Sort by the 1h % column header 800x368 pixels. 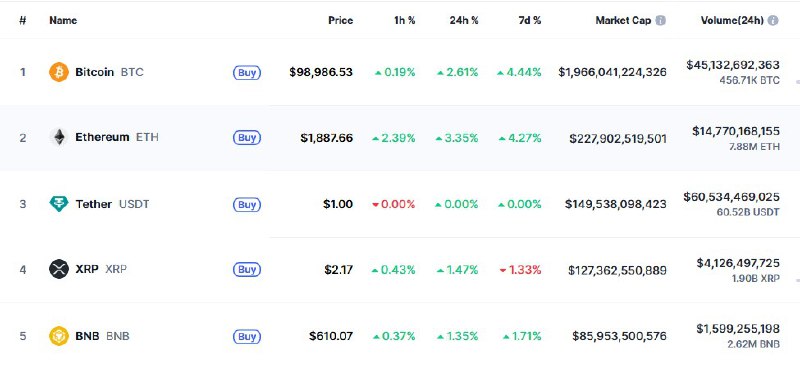(x=404, y=20)
